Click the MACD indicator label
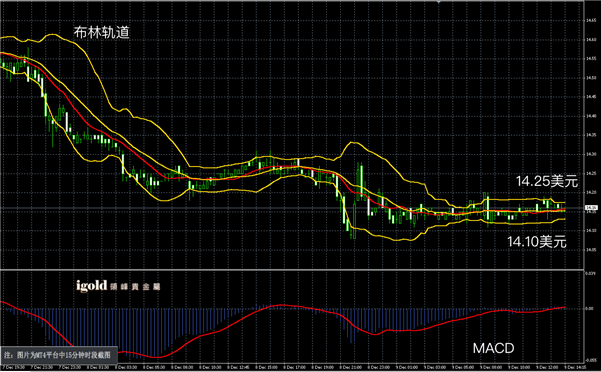Viewport: 601px width, 372px height. click(493, 348)
